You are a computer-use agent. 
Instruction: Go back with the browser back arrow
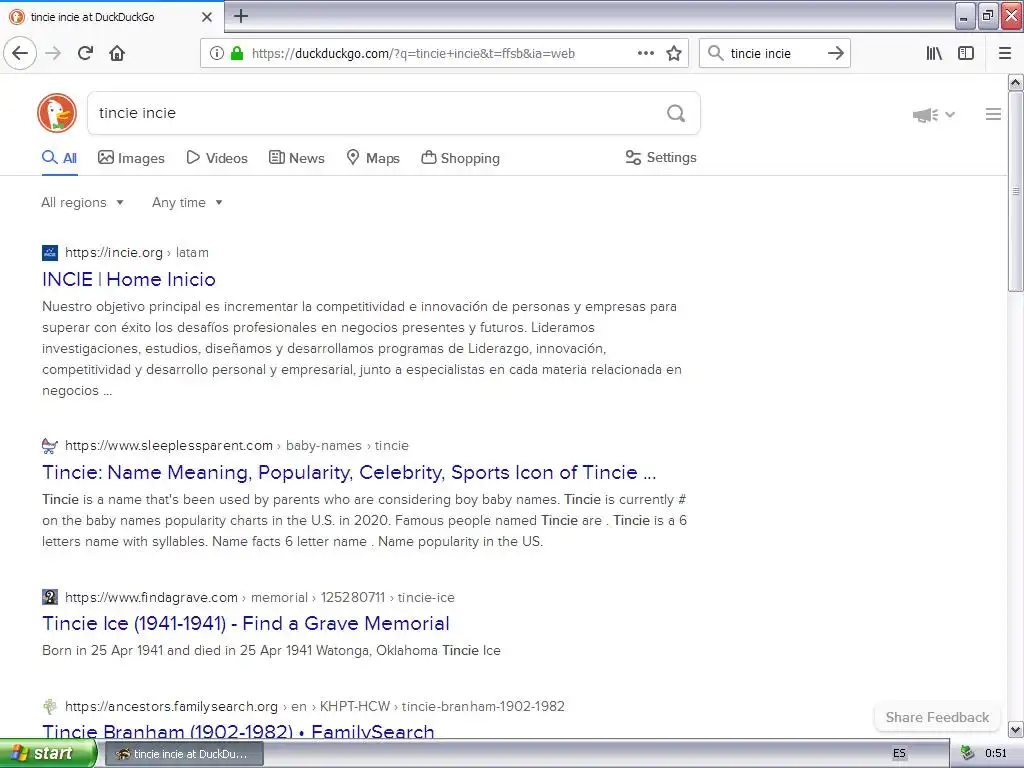click(x=20, y=53)
